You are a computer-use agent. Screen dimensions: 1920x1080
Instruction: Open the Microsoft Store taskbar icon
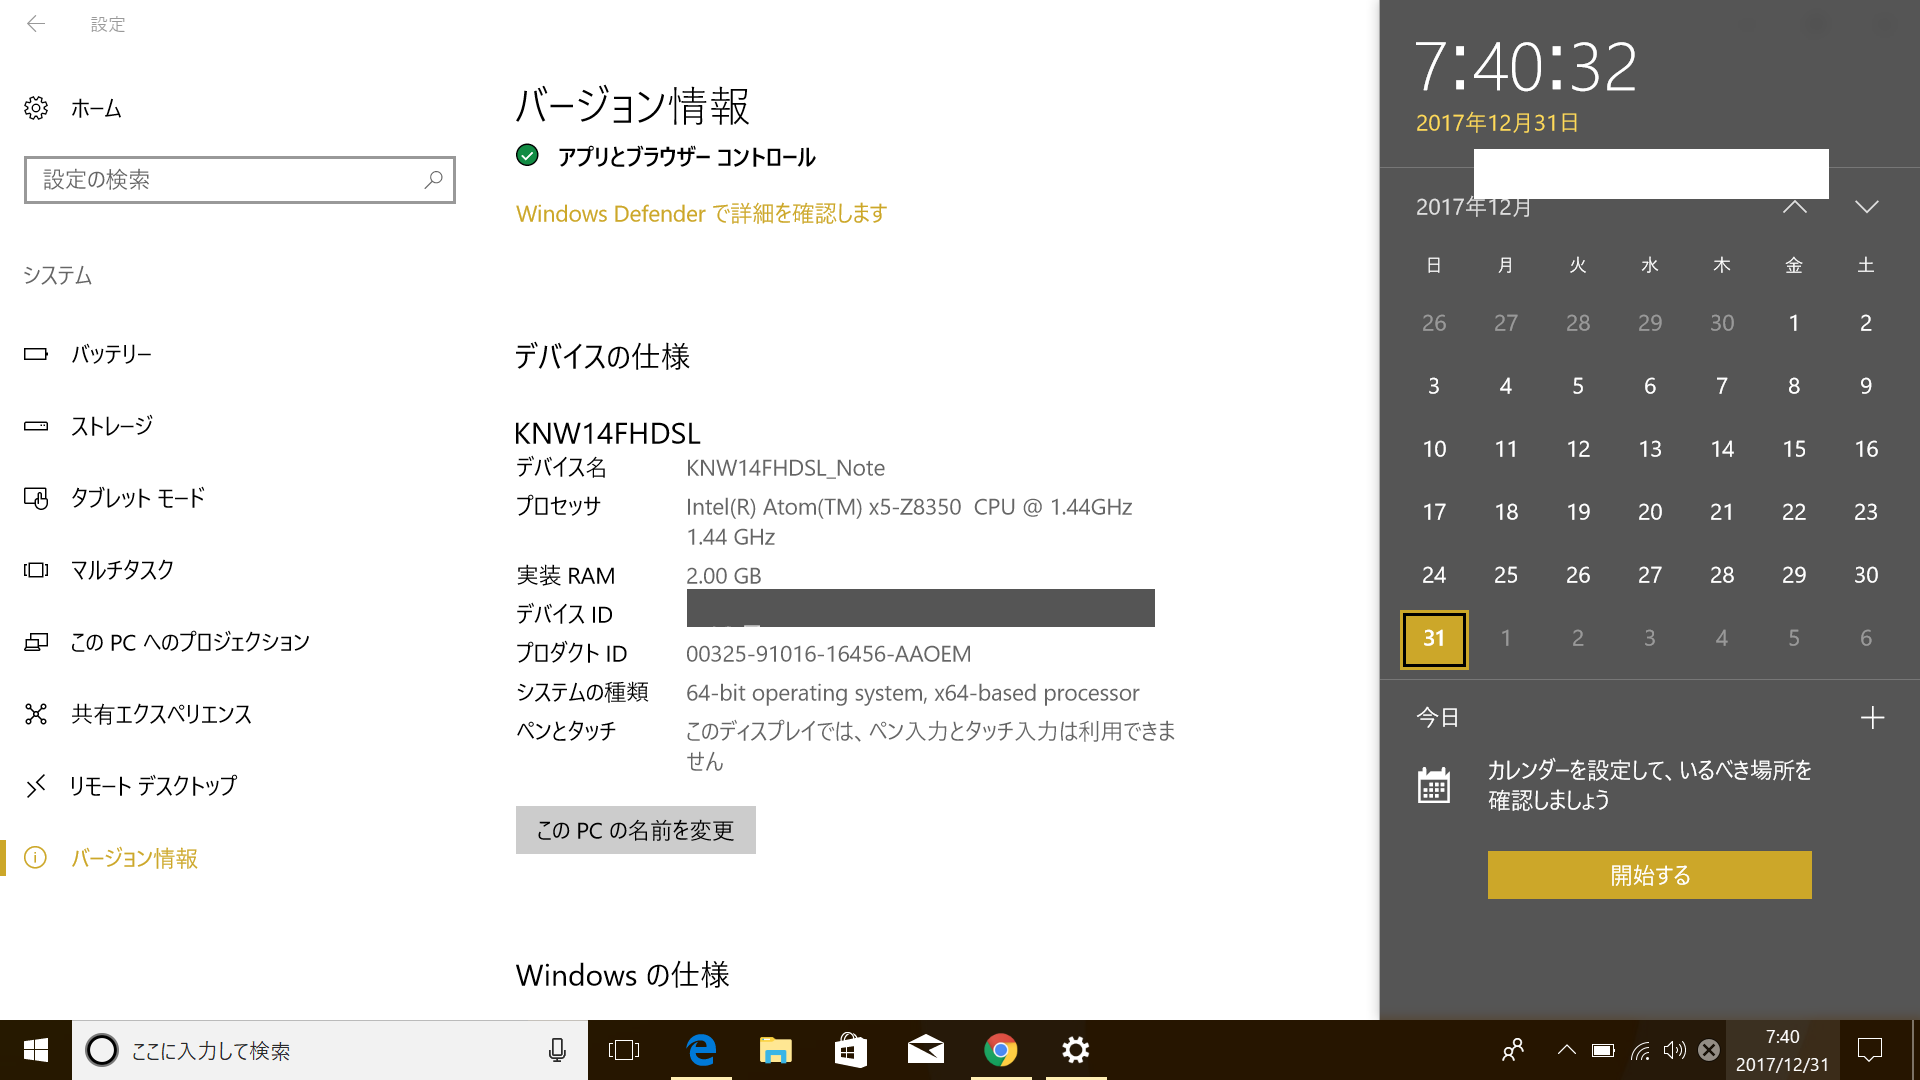pyautogui.click(x=850, y=1050)
